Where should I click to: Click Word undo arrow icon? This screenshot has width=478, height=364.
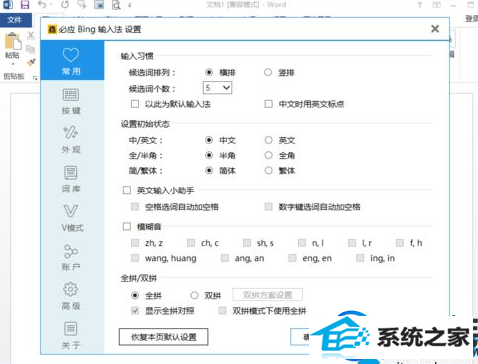(42, 5)
